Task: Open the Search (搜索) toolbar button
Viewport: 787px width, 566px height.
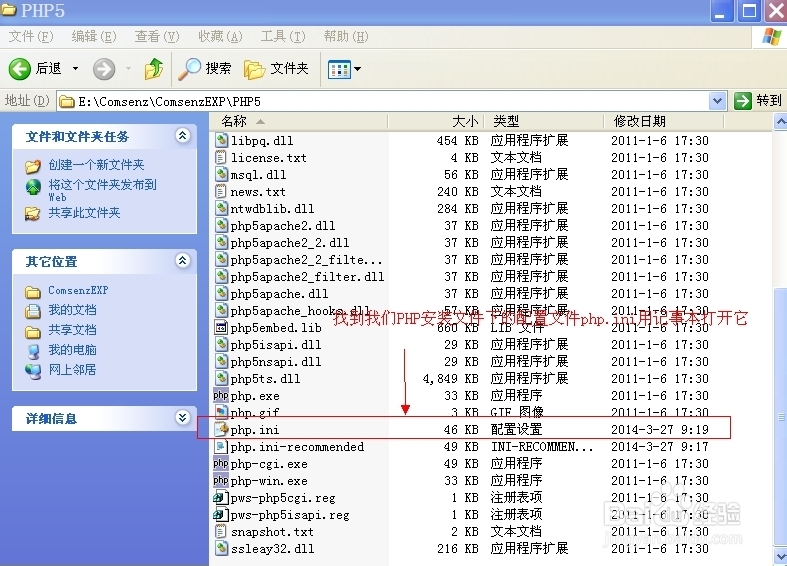Action: pos(205,69)
